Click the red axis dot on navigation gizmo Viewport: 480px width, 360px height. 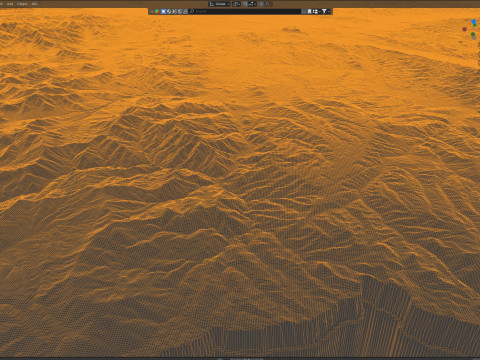[464, 29]
